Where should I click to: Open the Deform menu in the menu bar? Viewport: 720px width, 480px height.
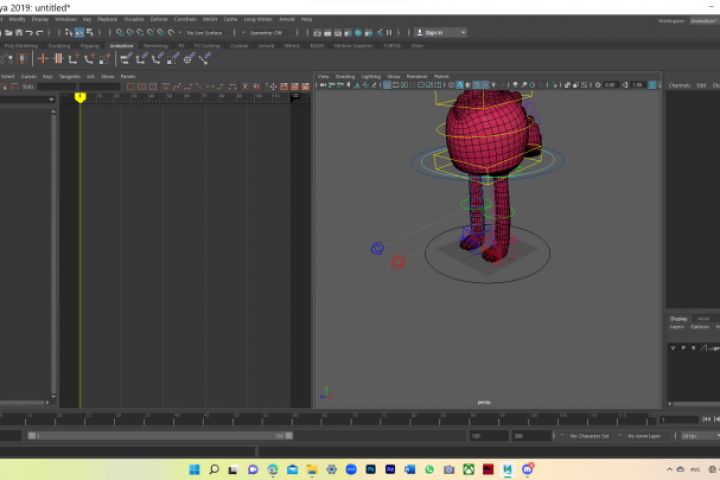[x=159, y=19]
